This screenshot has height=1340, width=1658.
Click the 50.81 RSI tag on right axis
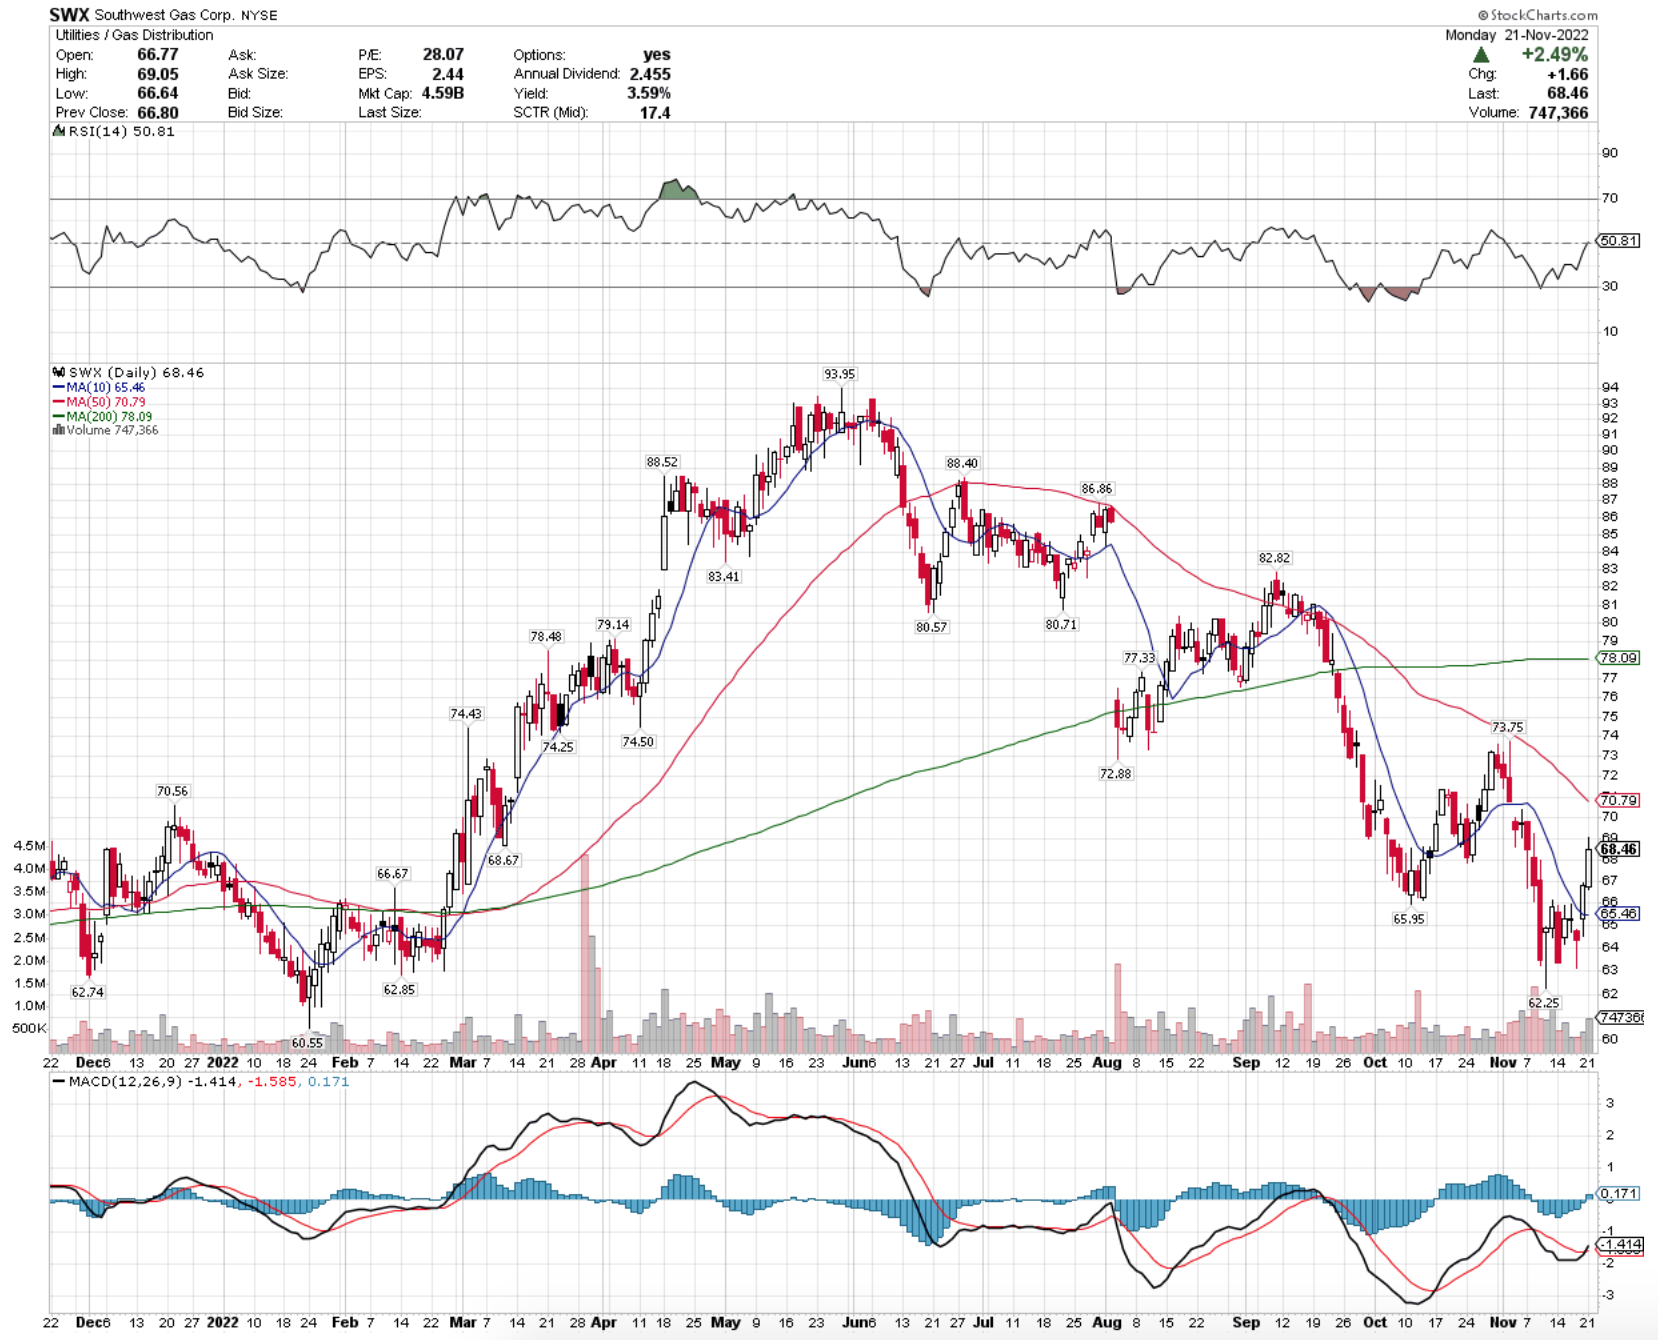pos(1619,241)
